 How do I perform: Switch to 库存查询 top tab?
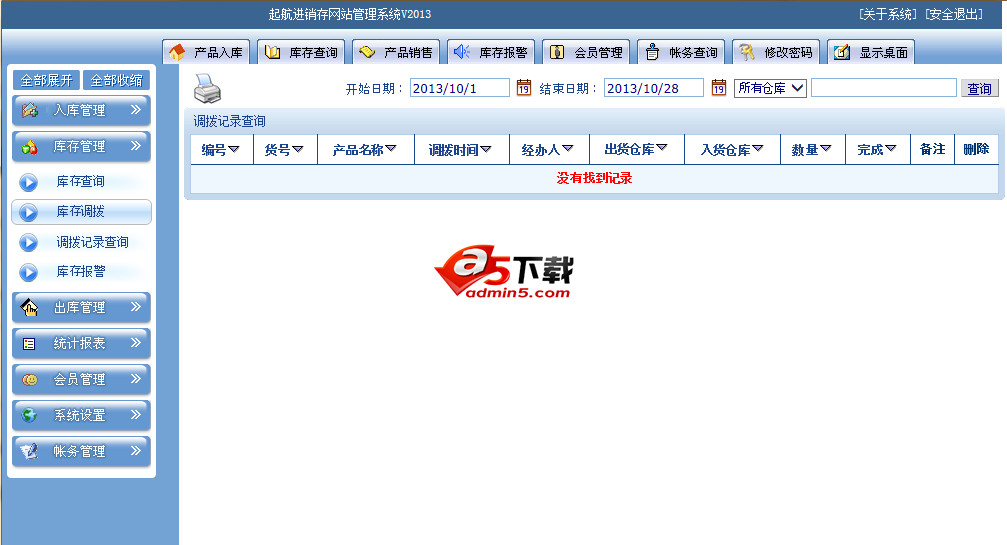301,52
